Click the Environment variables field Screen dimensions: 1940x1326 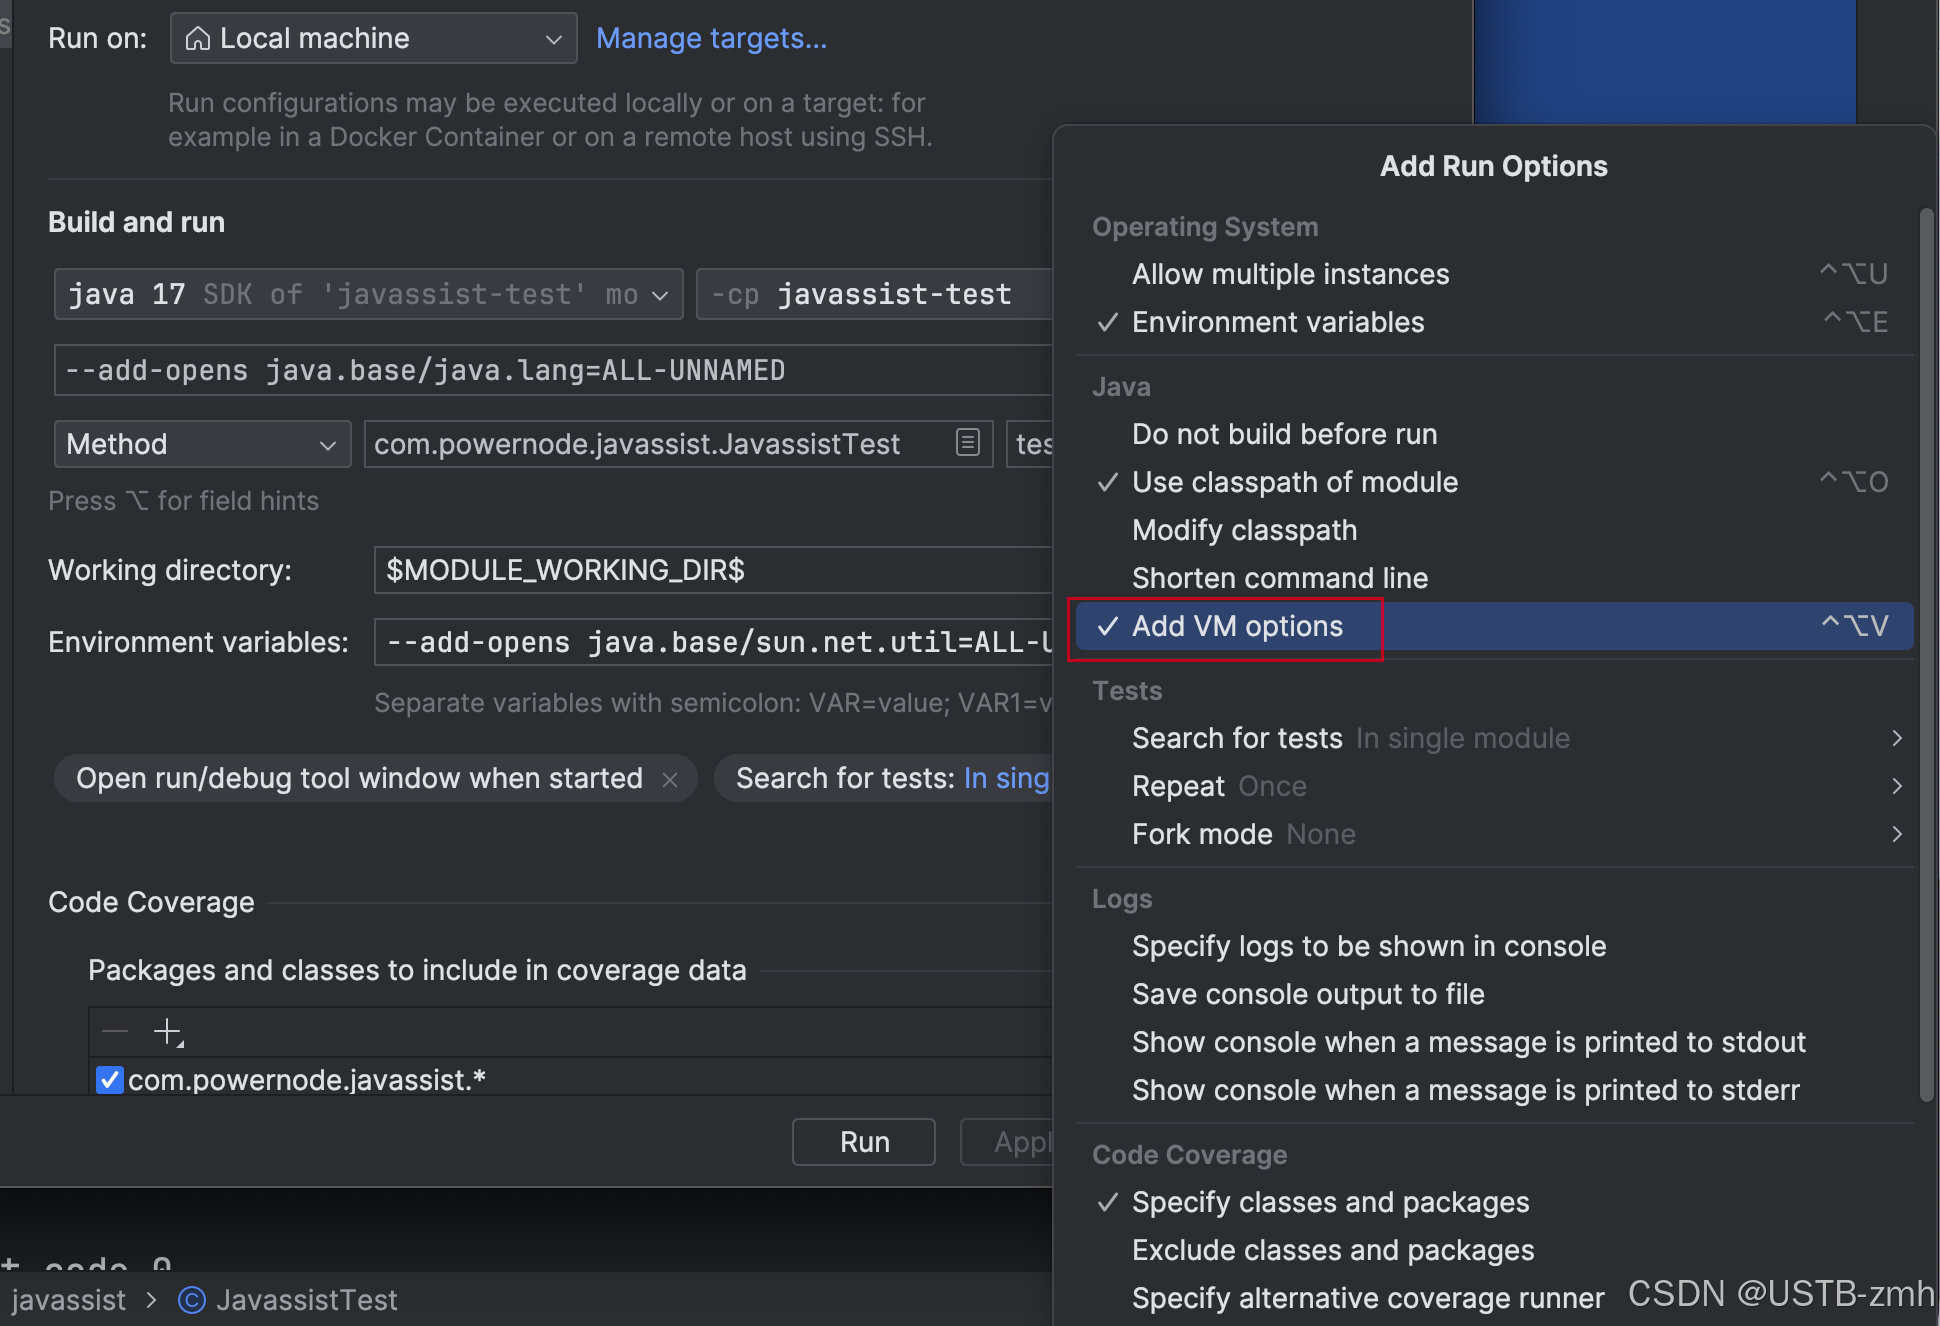click(x=713, y=642)
